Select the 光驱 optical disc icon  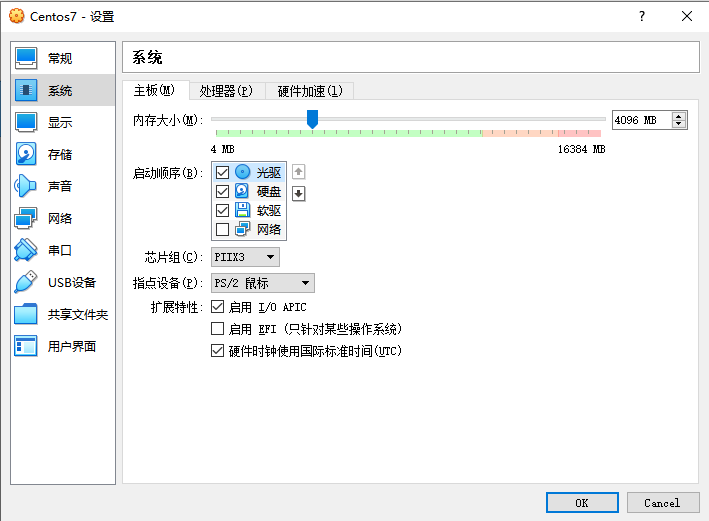[x=242, y=172]
